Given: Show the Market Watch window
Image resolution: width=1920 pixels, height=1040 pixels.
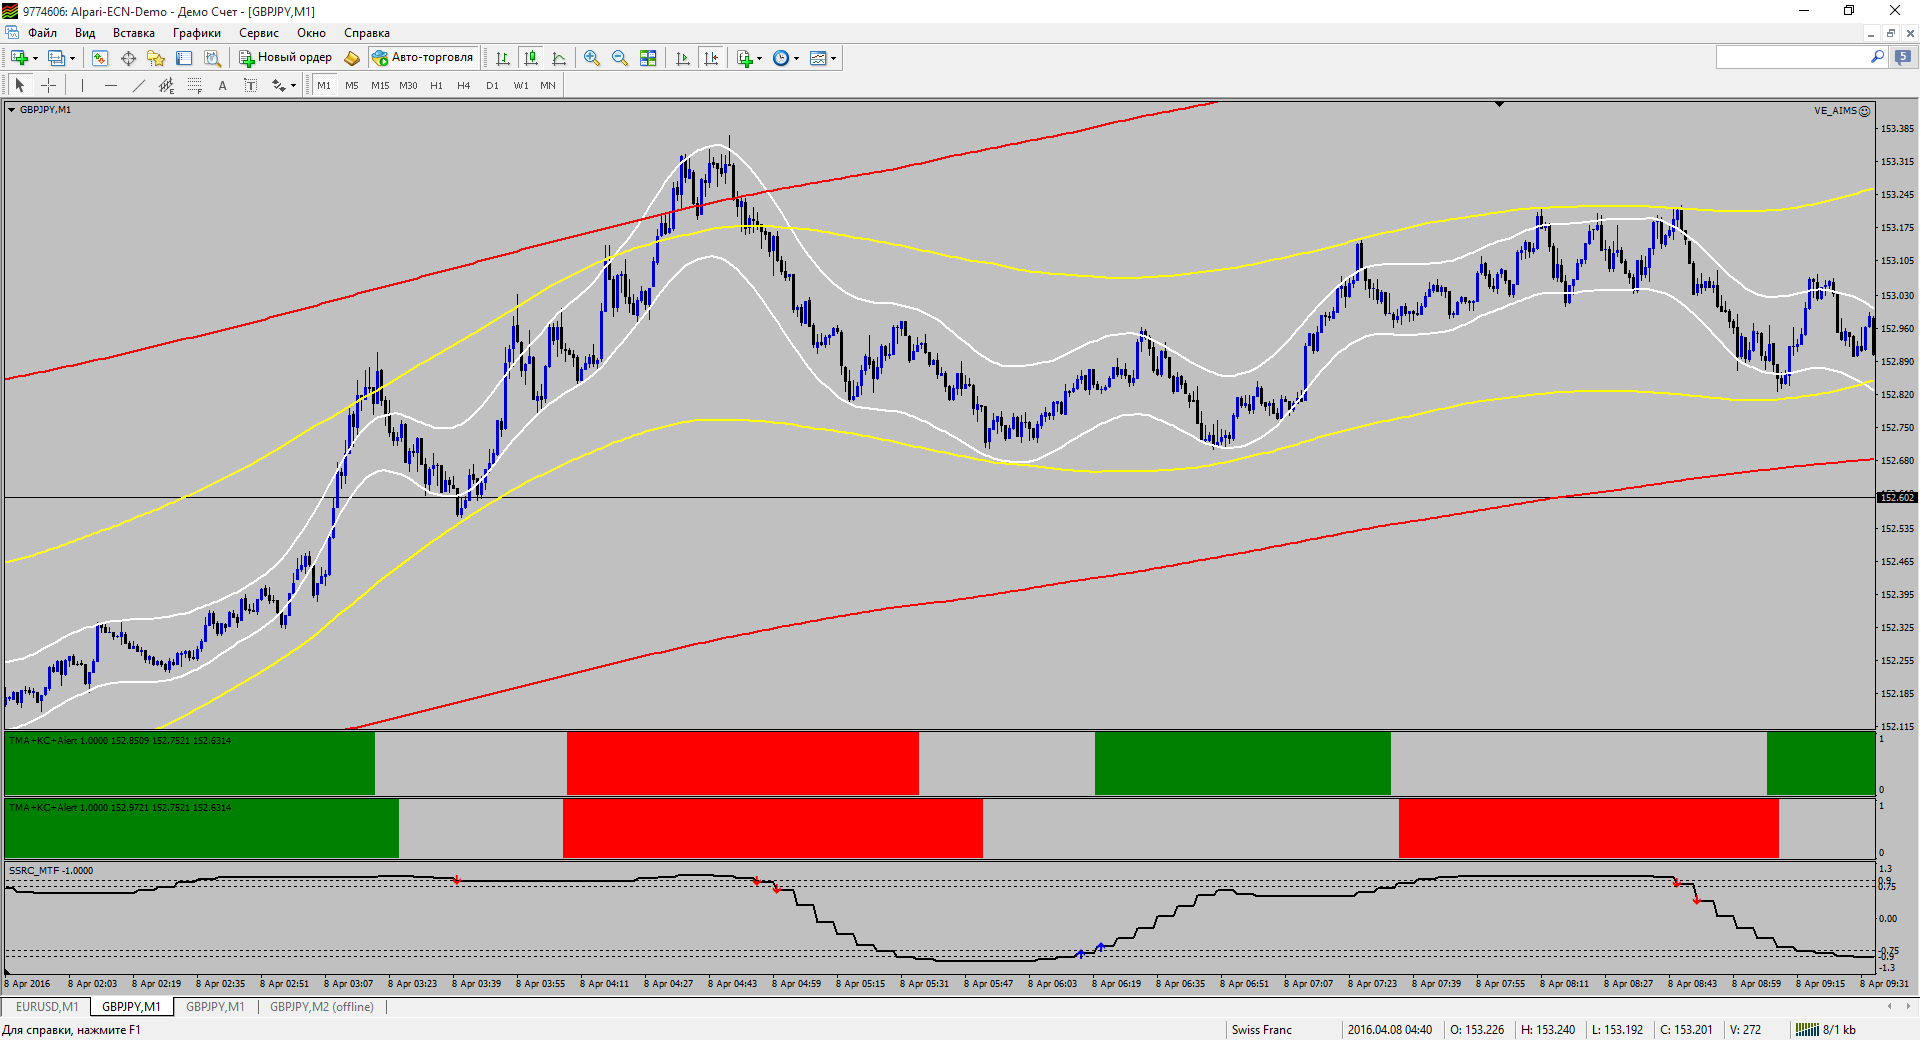Looking at the screenshot, I should 100,58.
